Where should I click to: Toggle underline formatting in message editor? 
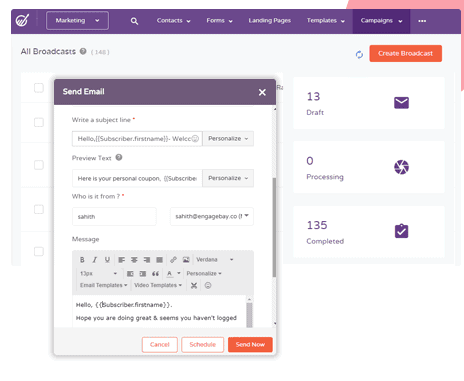[x=107, y=260]
